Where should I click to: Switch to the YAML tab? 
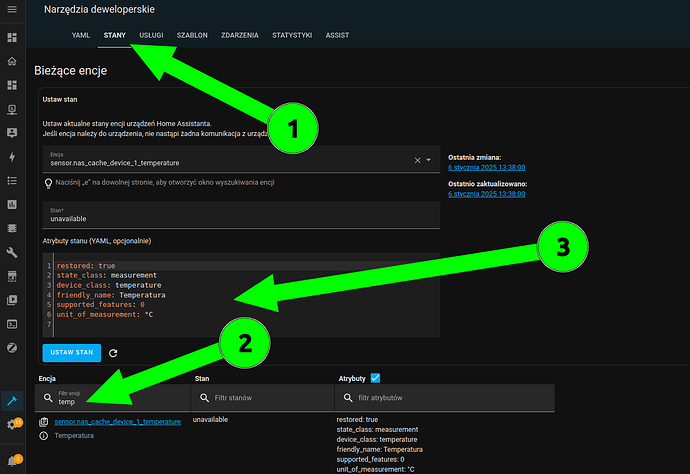pos(81,35)
